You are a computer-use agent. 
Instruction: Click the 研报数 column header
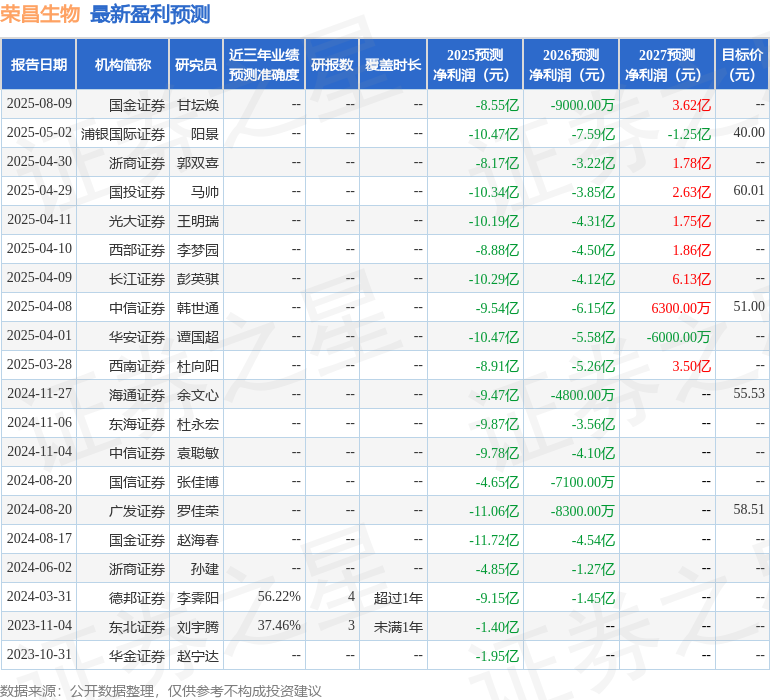[332, 65]
